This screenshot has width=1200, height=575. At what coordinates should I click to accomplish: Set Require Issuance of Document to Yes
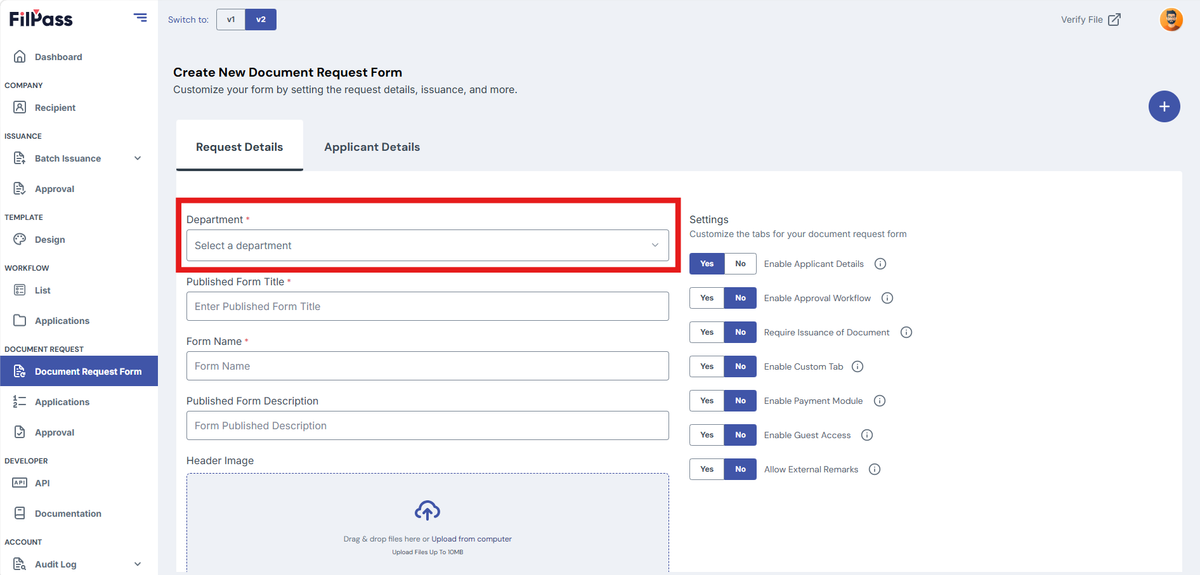pyautogui.click(x=707, y=332)
